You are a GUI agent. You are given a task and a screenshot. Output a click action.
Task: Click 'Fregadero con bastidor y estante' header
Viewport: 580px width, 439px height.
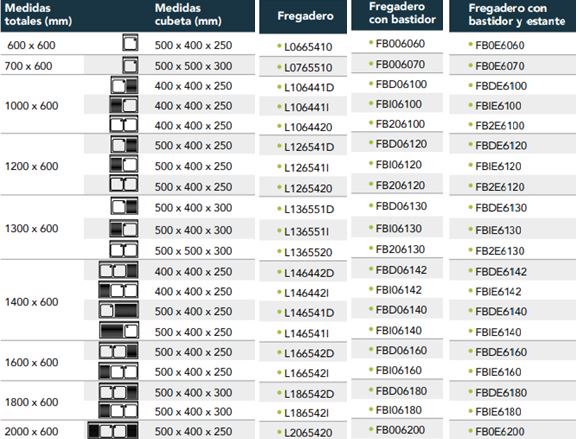pos(517,14)
